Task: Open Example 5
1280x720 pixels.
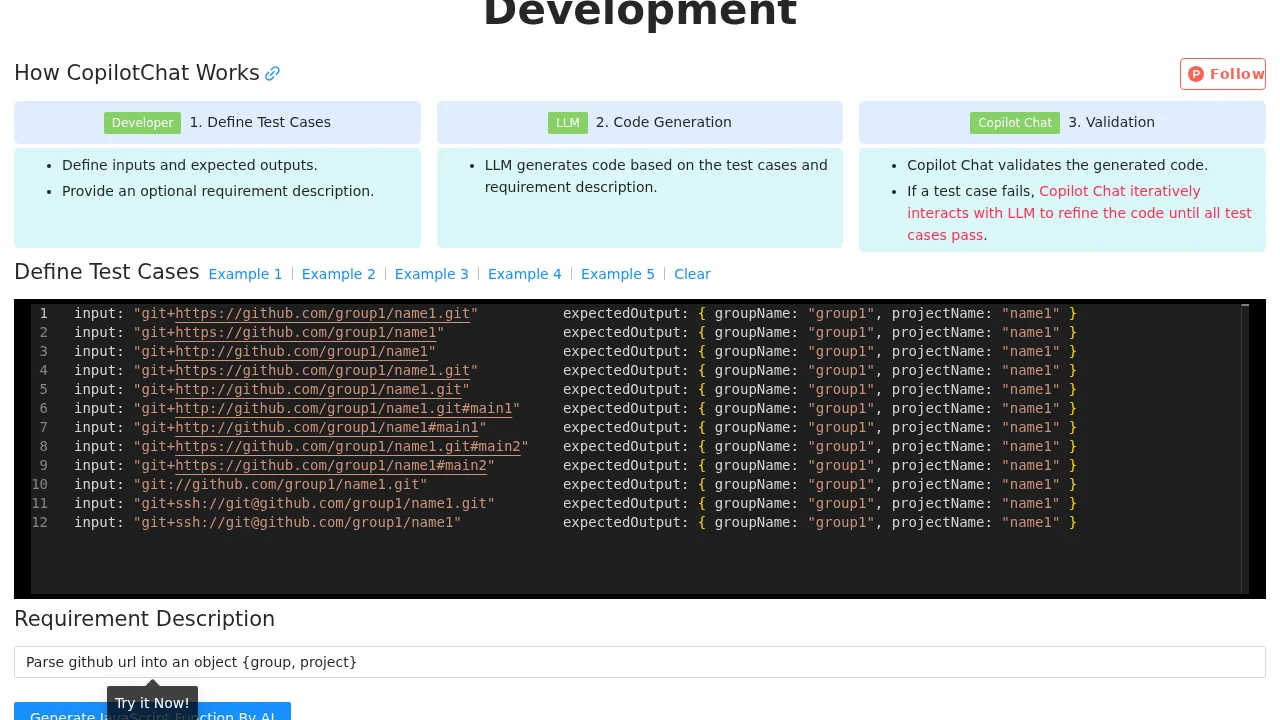Action: (x=617, y=274)
